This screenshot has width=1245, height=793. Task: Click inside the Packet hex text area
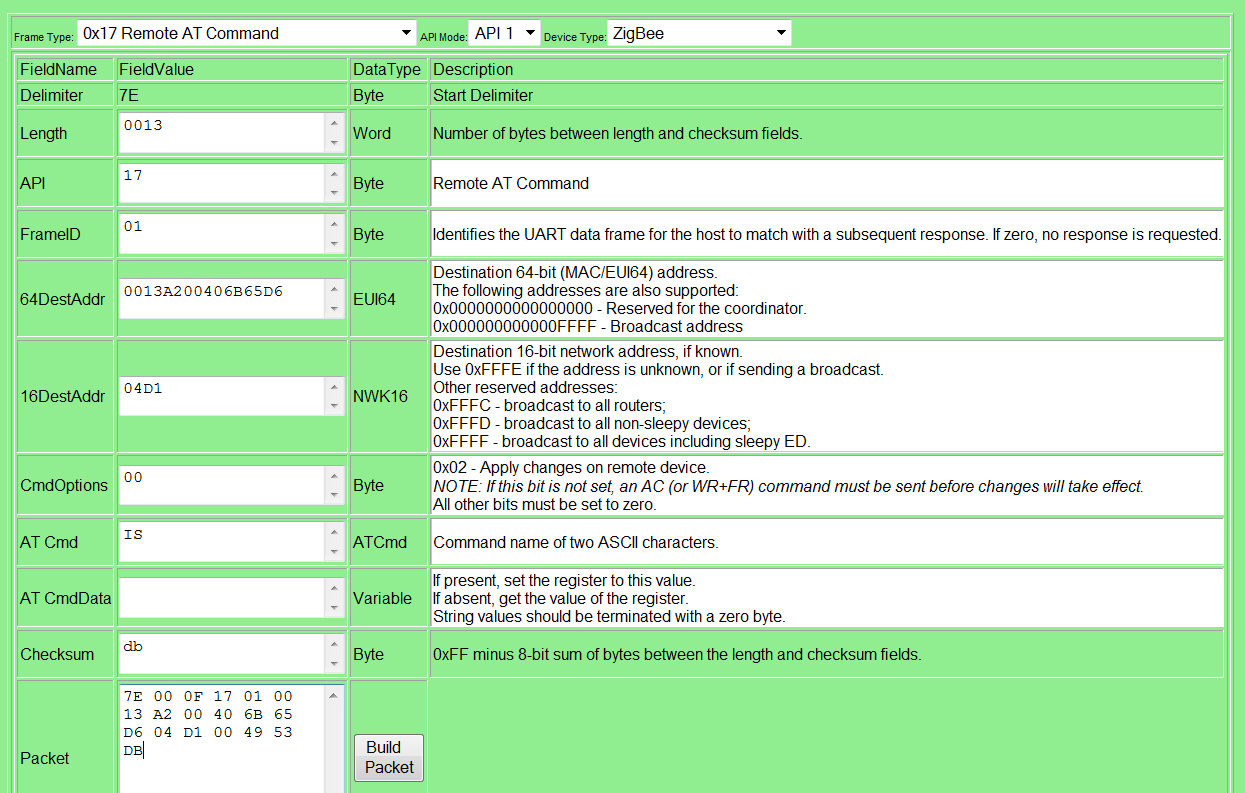220,740
